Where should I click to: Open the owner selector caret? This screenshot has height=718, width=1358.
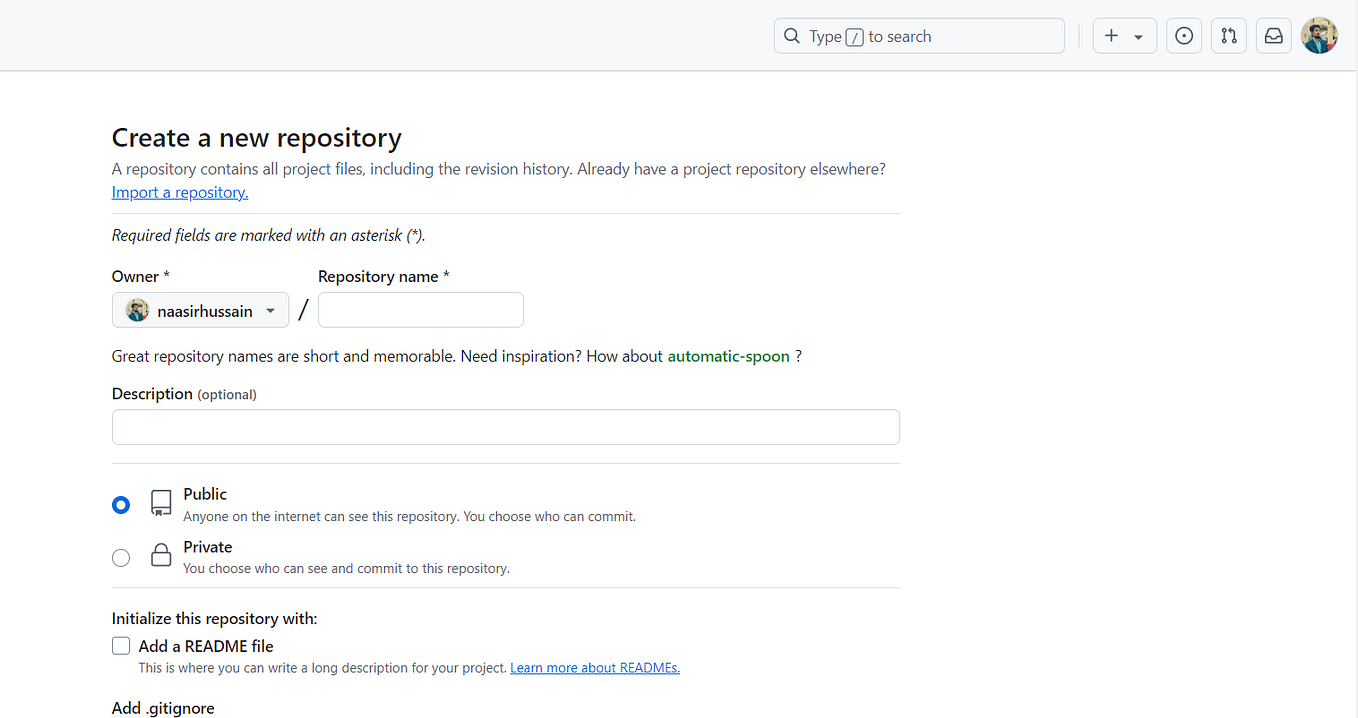(x=271, y=310)
